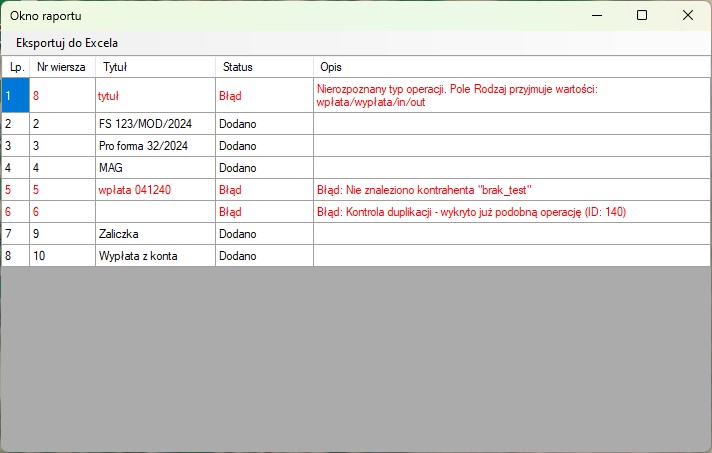Maximize the Okno raportu window
Viewport: 712px width, 453px height.
642,15
